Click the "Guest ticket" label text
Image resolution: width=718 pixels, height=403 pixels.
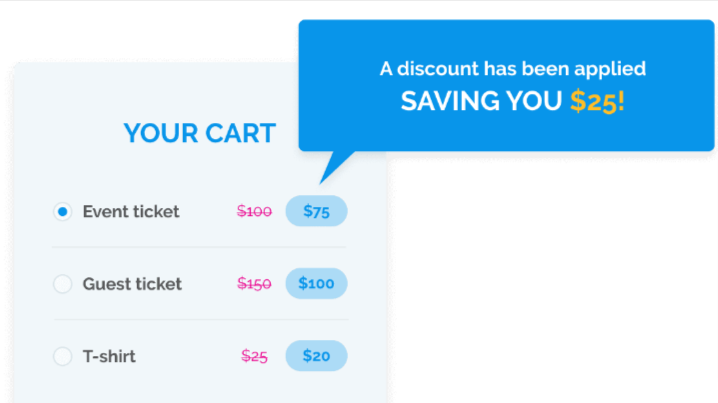point(132,284)
